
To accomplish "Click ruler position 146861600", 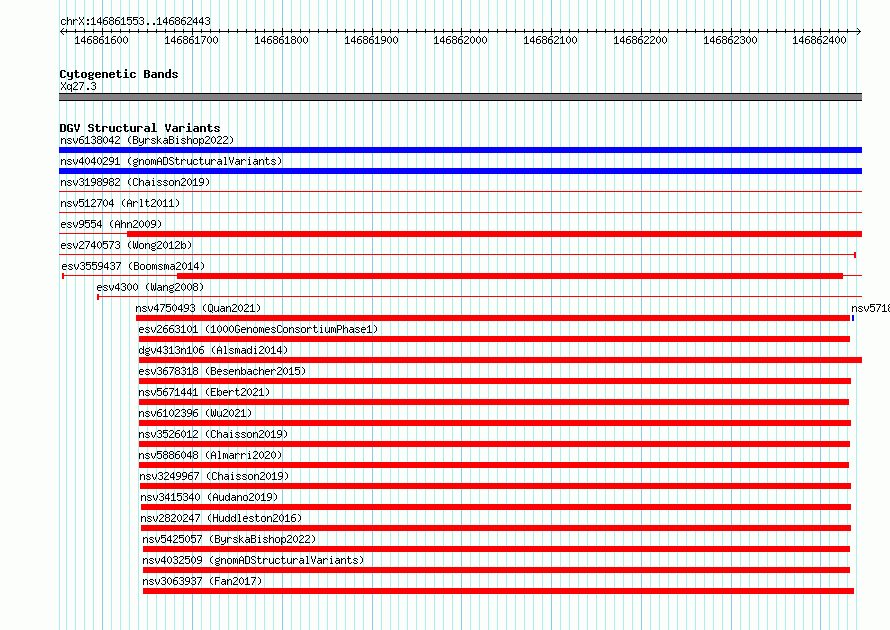I will (102, 40).
